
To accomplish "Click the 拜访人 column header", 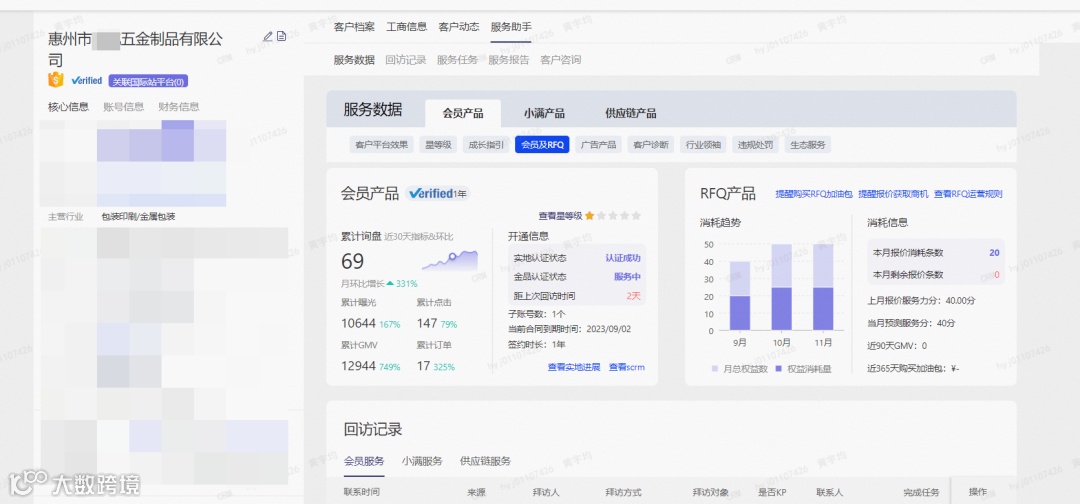I will [x=546, y=492].
